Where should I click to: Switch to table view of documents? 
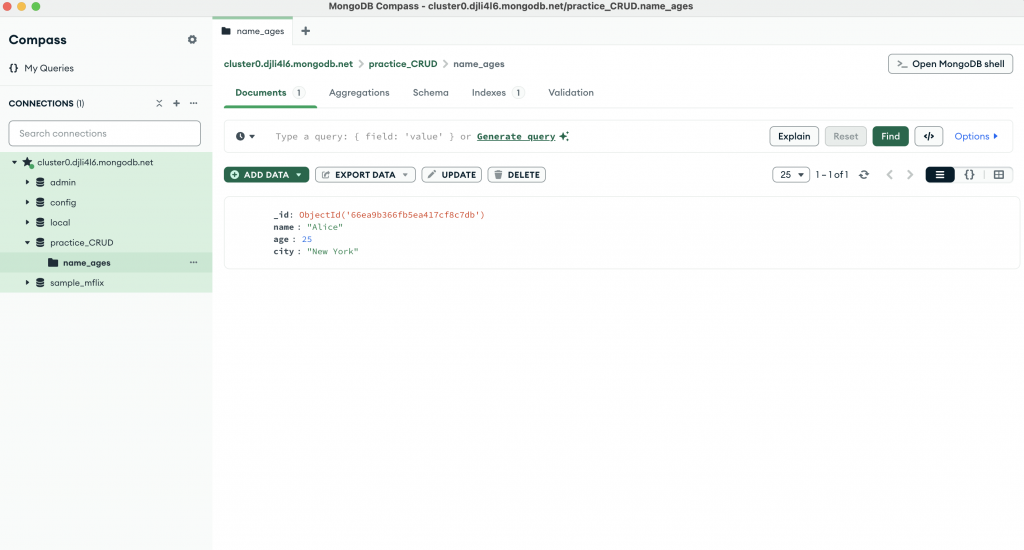point(999,174)
